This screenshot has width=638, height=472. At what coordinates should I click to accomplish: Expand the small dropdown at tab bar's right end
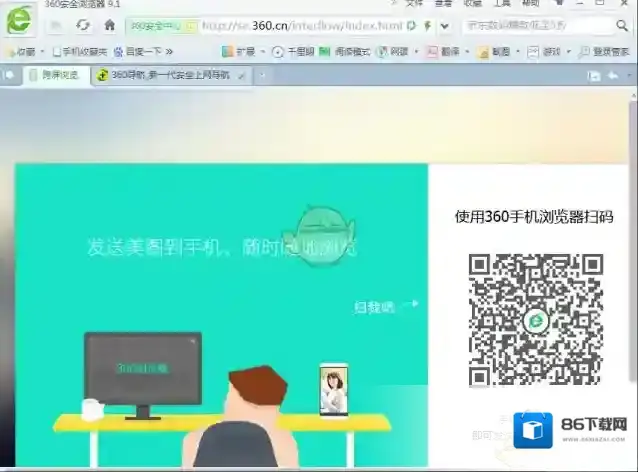(x=629, y=76)
